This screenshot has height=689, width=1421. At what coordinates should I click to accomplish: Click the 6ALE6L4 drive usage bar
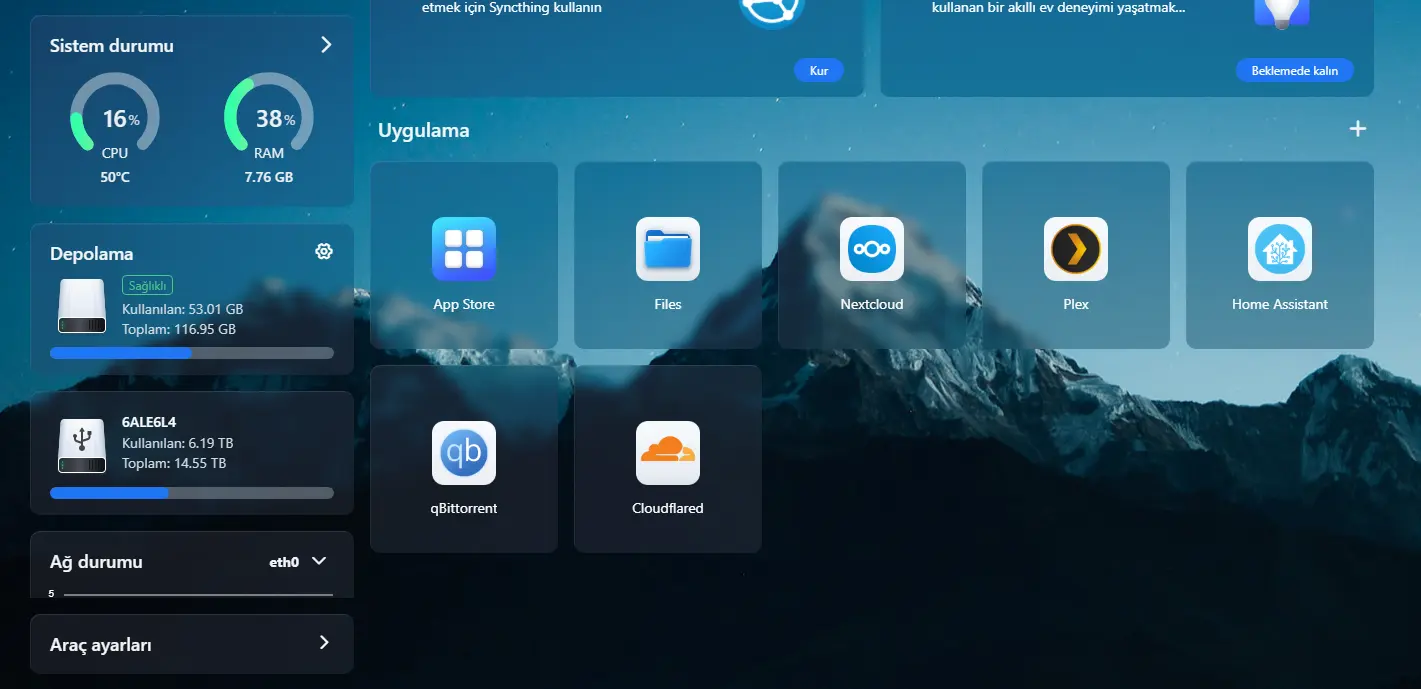tap(192, 493)
